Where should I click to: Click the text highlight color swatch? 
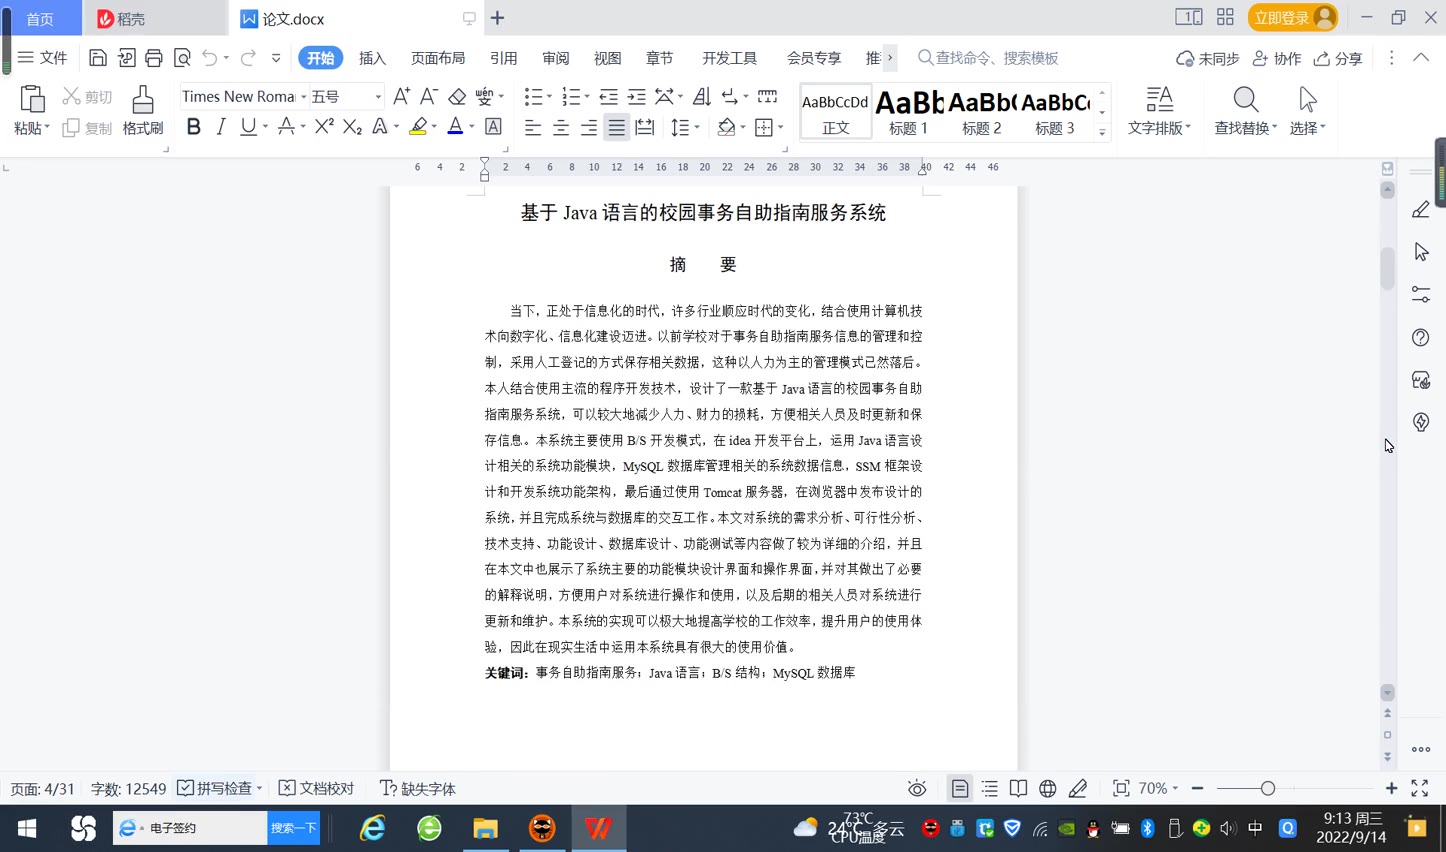418,127
